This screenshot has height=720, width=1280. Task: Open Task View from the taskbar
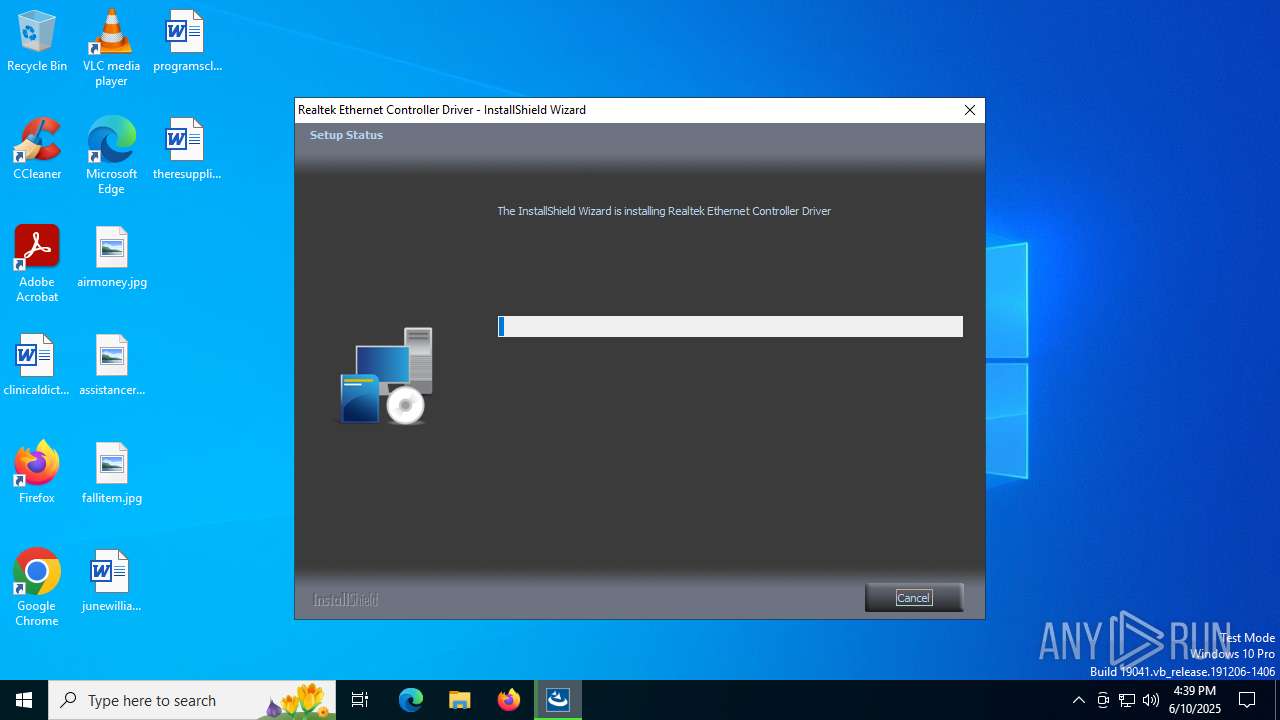pos(360,700)
